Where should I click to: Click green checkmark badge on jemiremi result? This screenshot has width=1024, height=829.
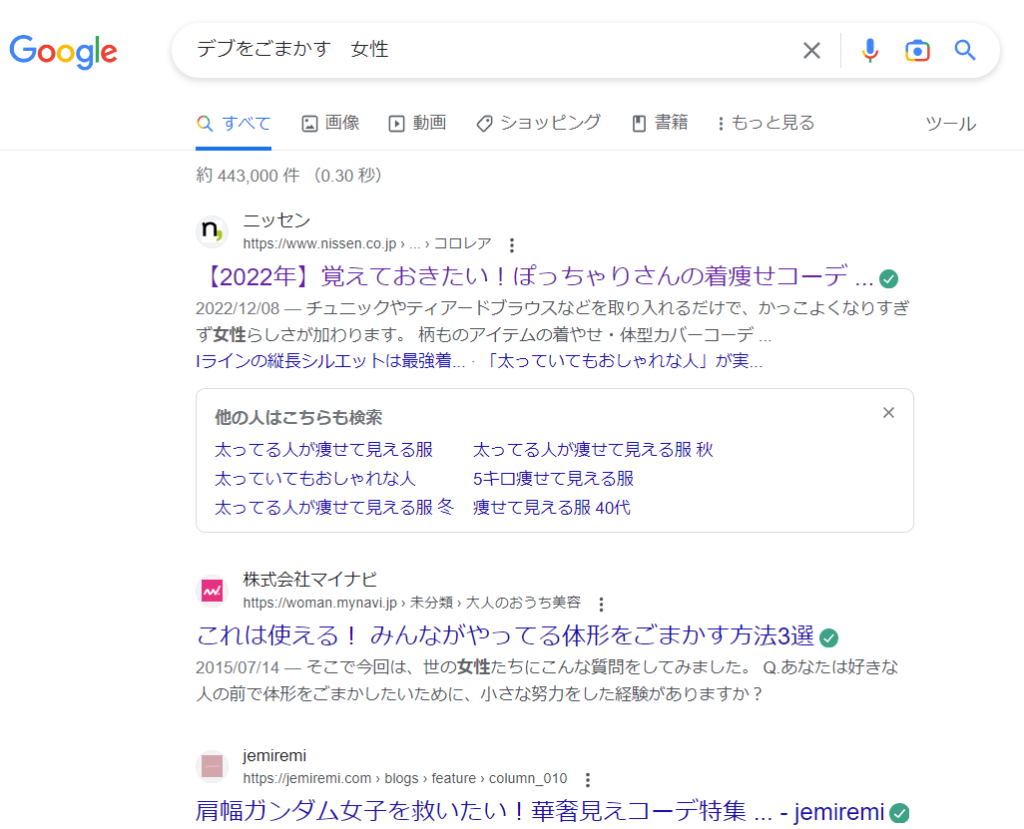(899, 813)
